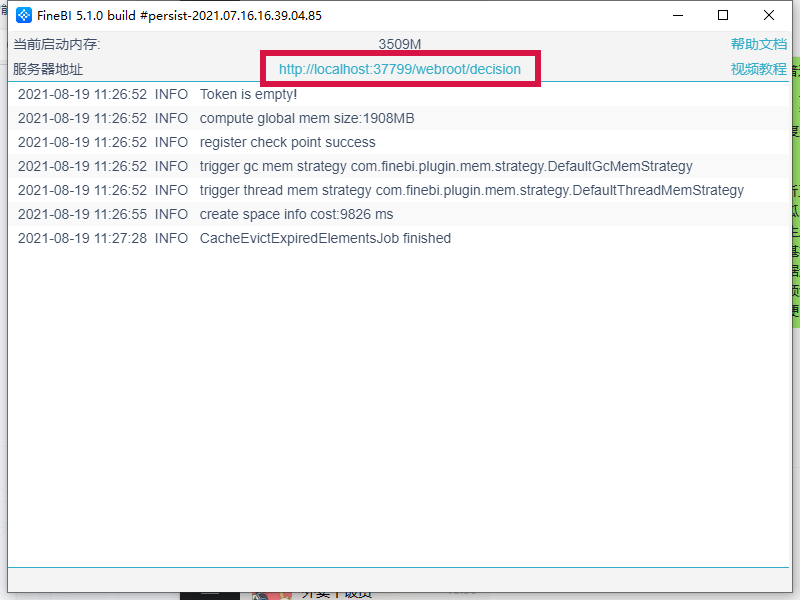
Task: Select the 'create space info cost:9826 ms' entry
Action: [398, 214]
